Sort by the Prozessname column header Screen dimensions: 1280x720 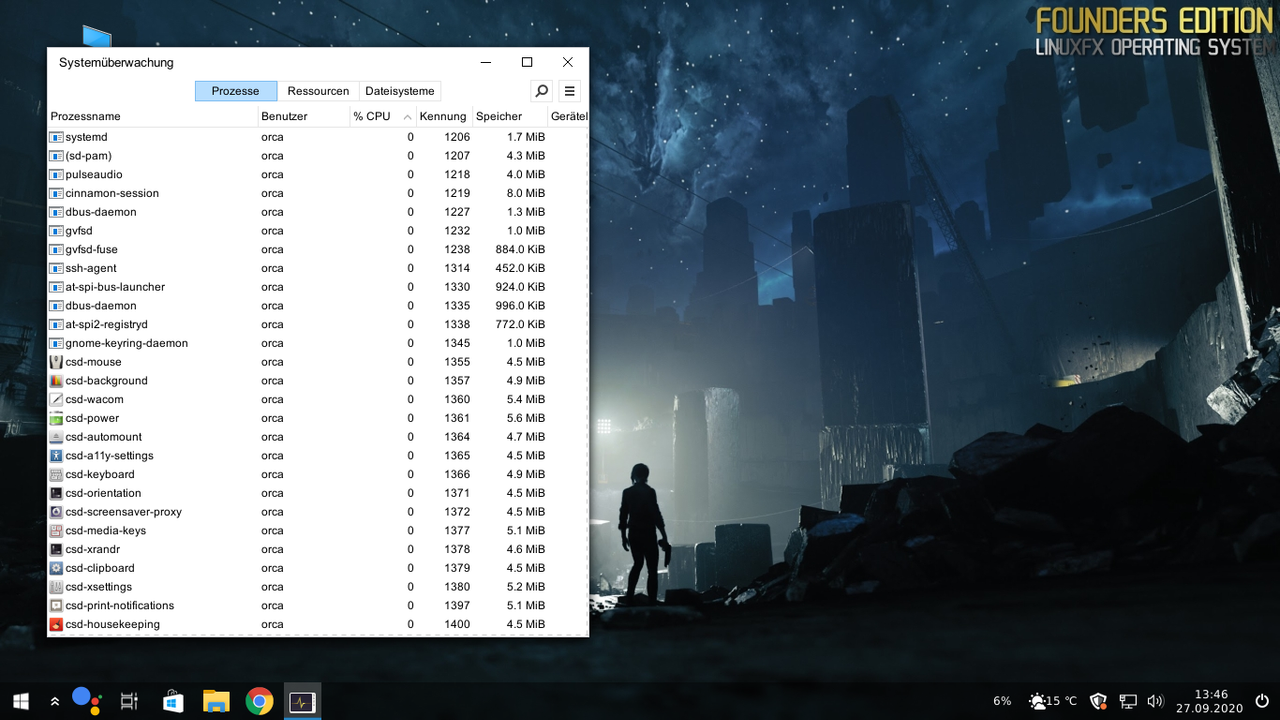(x=153, y=116)
